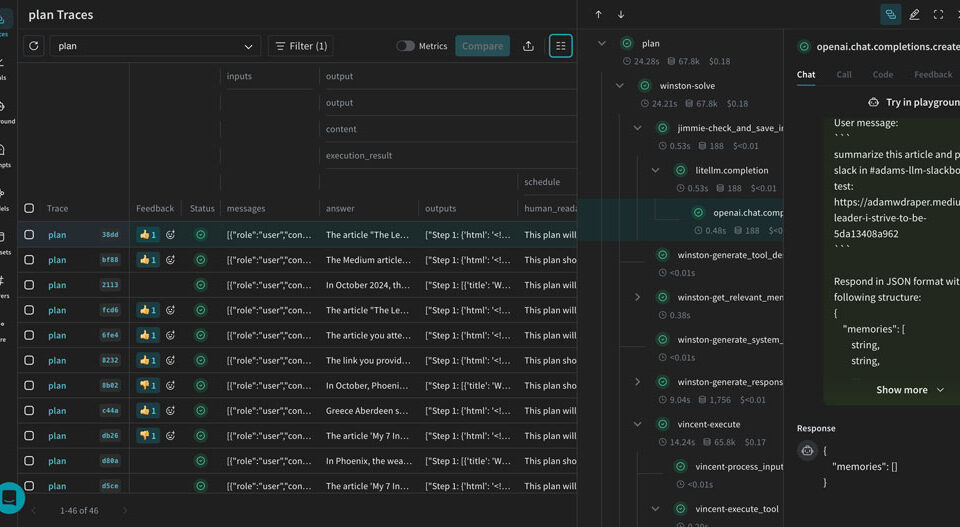Switch to the Feedback tab
The width and height of the screenshot is (960, 527).
pos(932,75)
